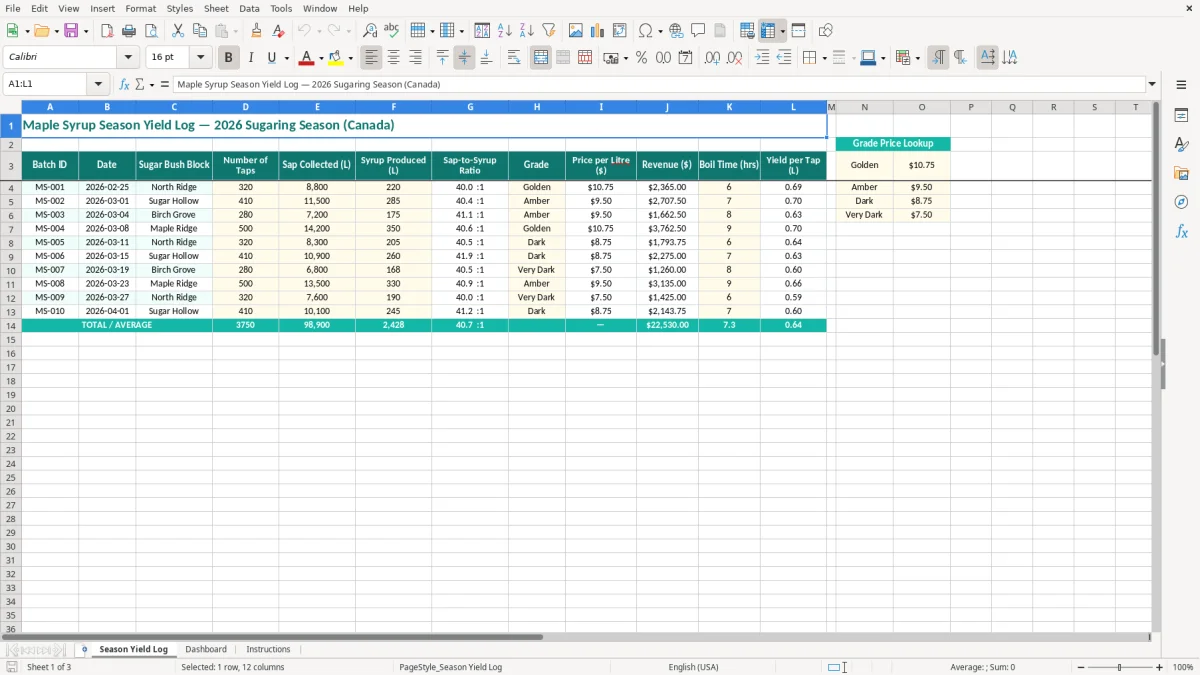The image size is (1200, 675).
Task: Click Sort Ascending icon
Action: (505, 31)
